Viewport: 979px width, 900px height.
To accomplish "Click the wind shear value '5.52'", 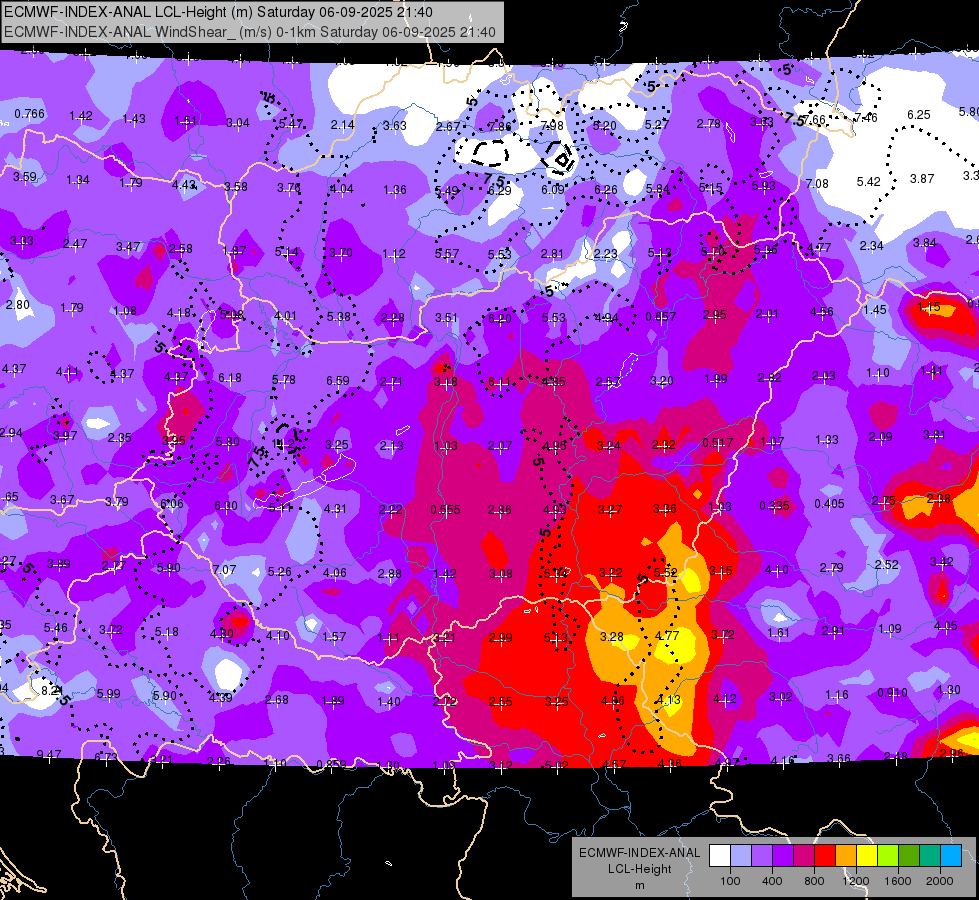I will tap(666, 572).
